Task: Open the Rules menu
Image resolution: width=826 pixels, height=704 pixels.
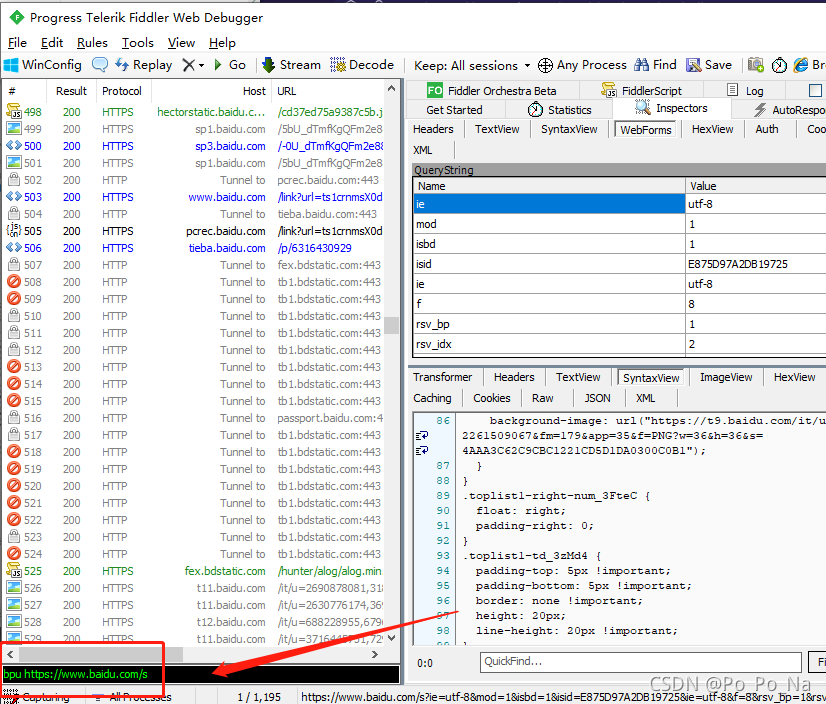Action: (x=92, y=43)
